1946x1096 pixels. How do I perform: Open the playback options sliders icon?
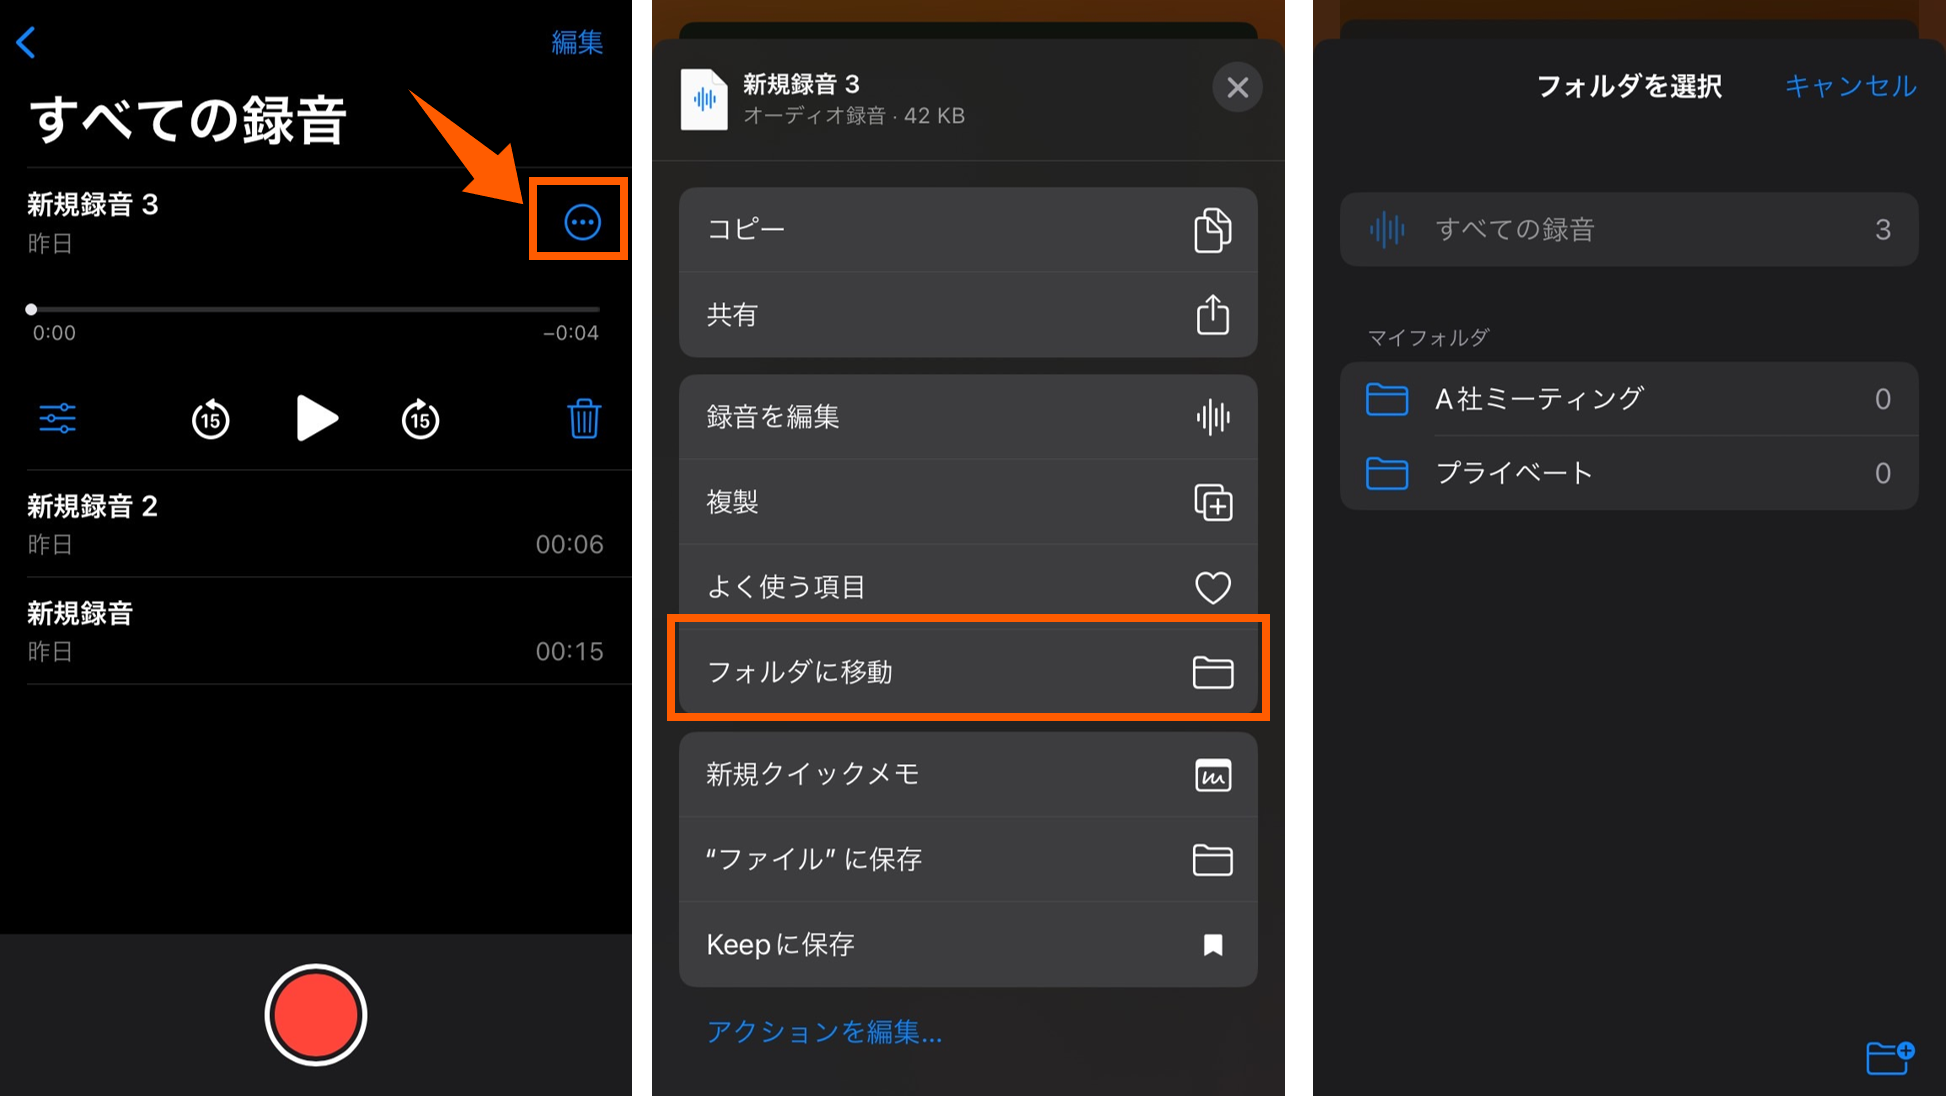(58, 418)
